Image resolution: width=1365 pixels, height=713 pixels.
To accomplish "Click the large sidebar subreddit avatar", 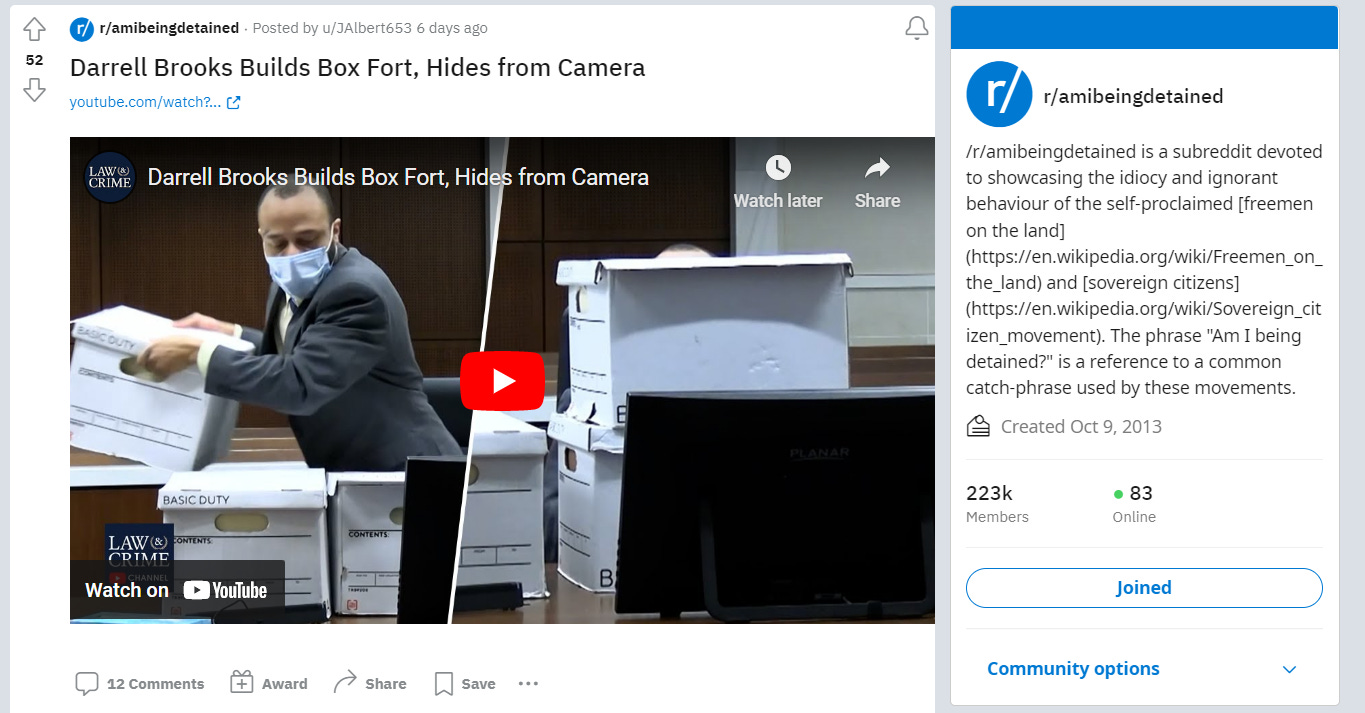I will [999, 95].
